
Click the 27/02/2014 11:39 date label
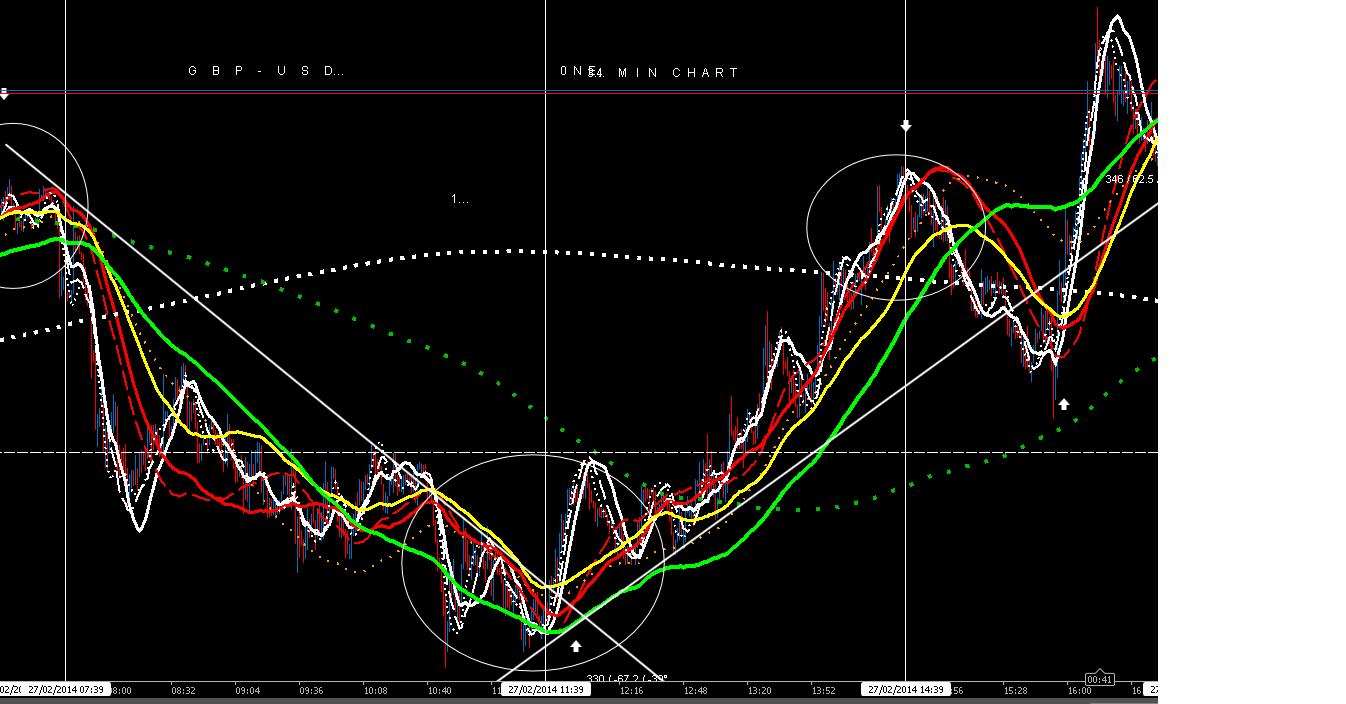tap(545, 690)
